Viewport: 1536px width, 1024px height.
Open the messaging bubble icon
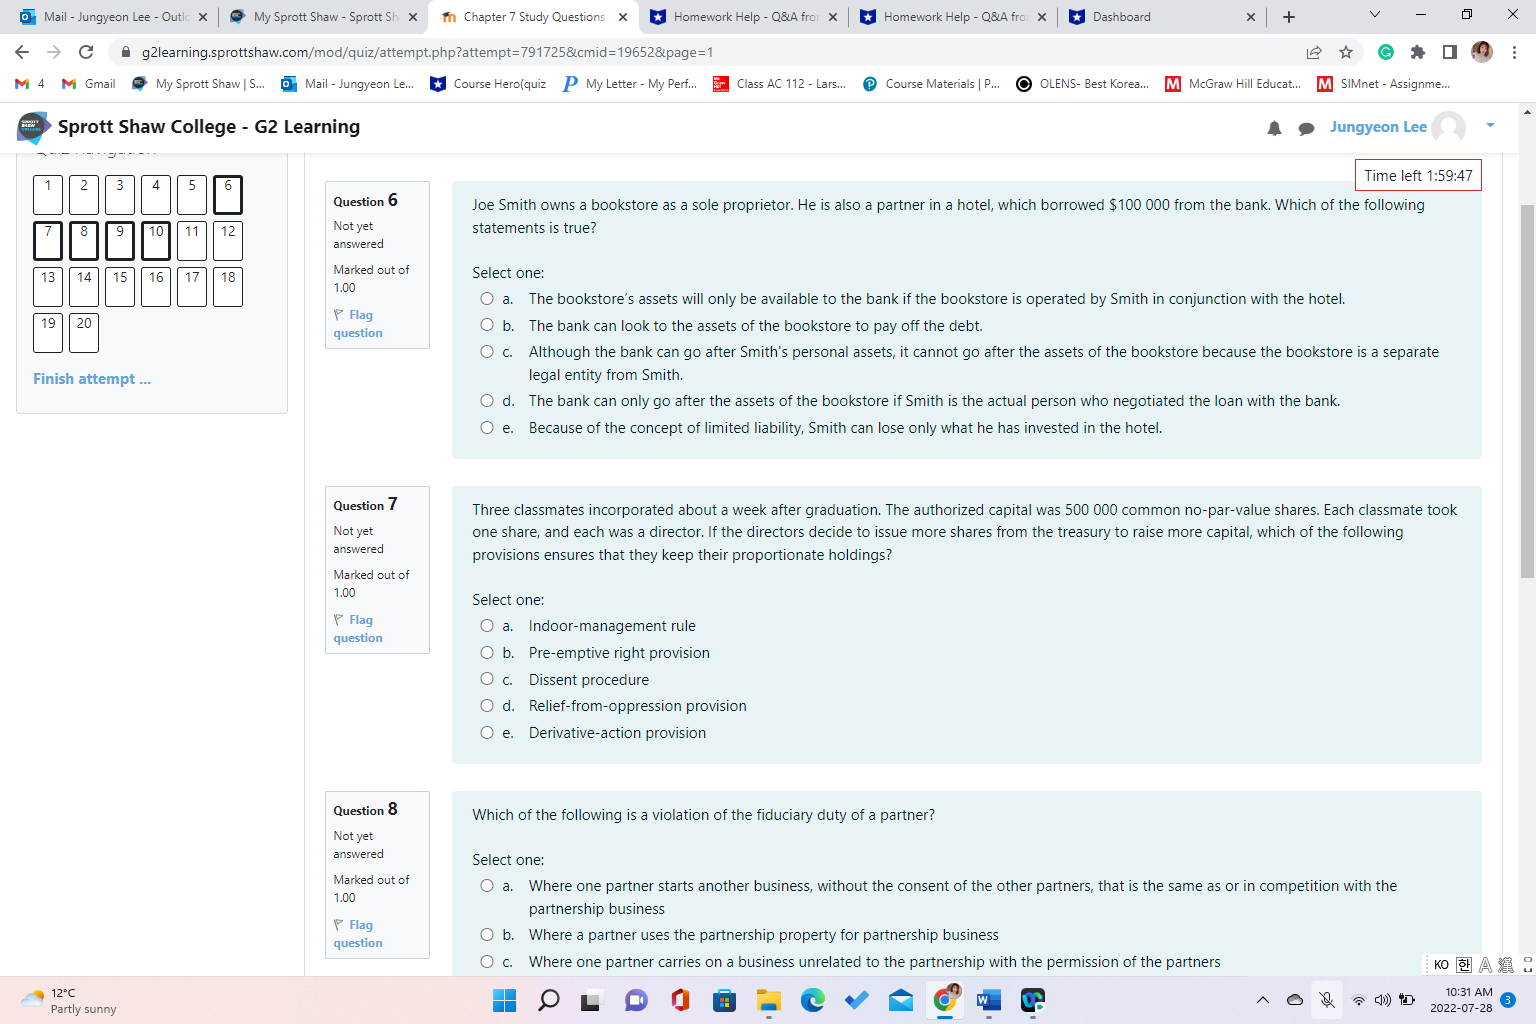pos(1307,127)
